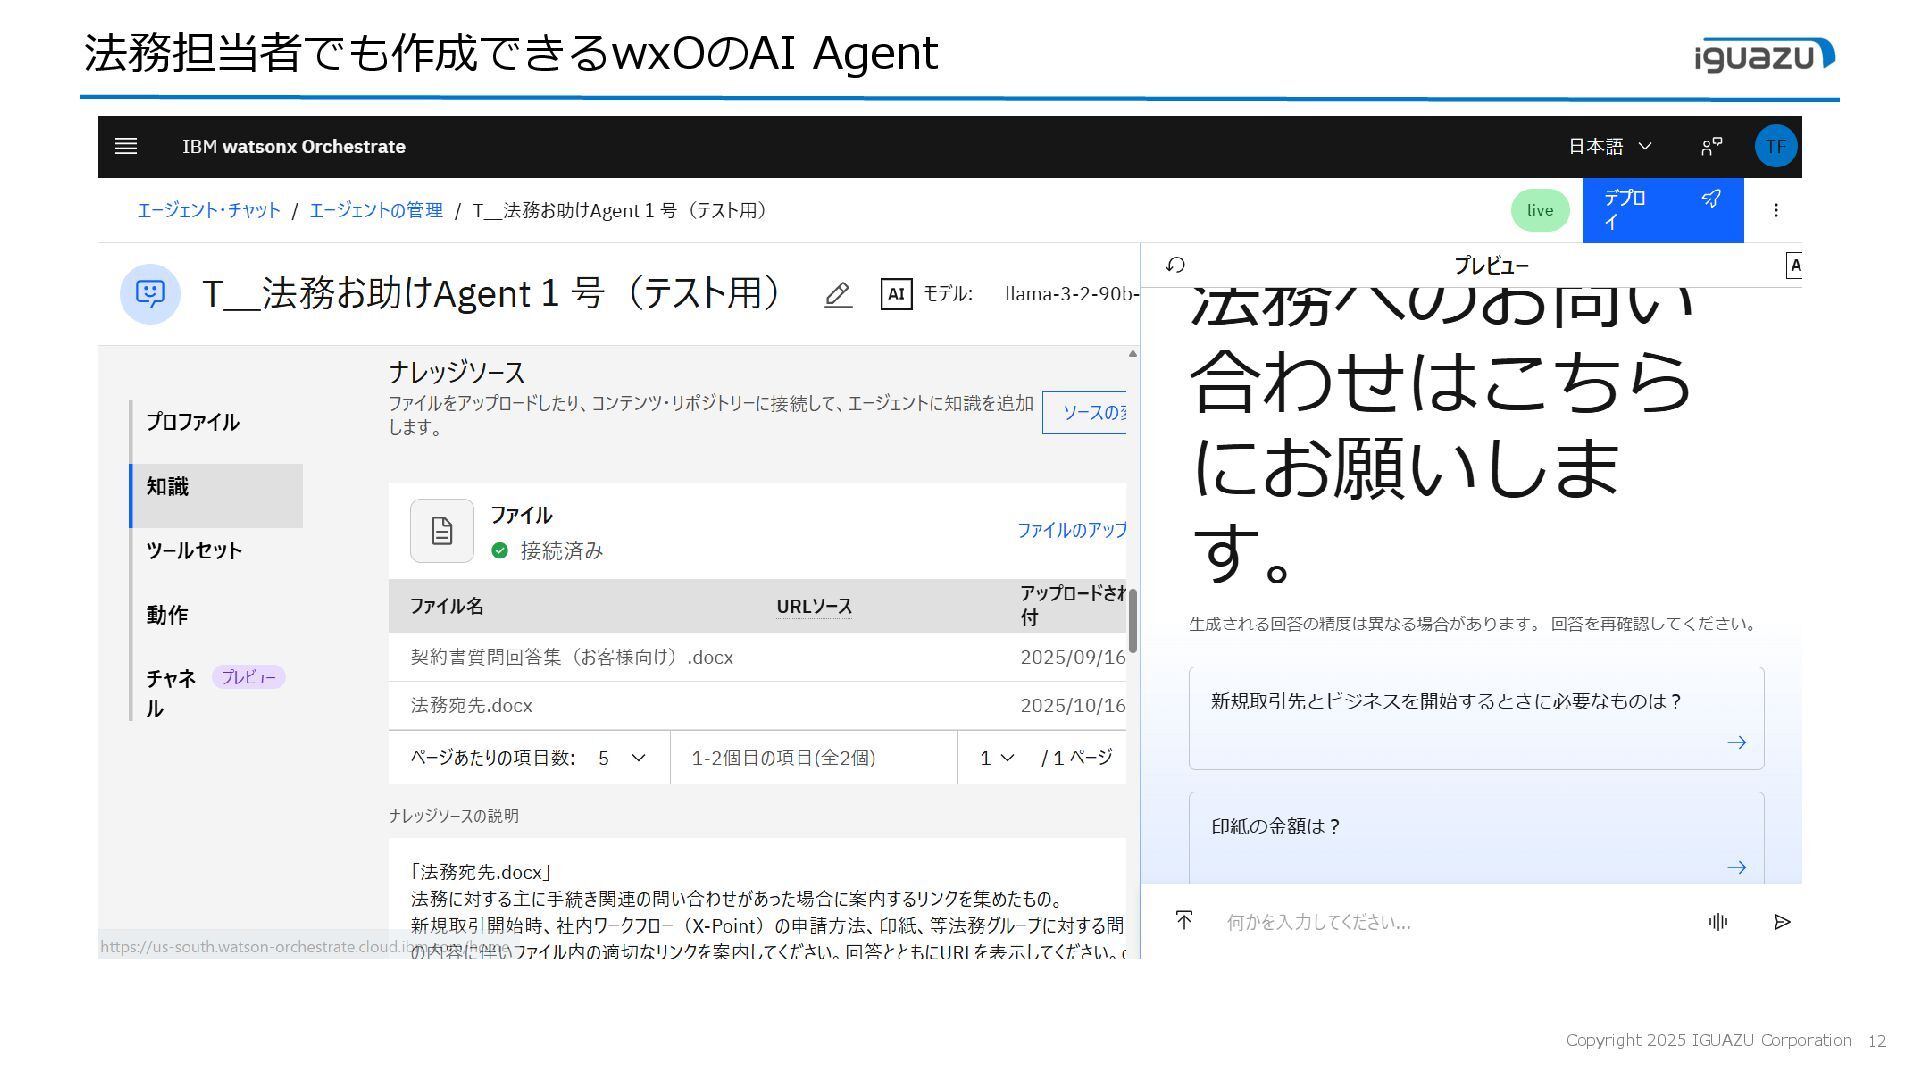This screenshot has width=1920, height=1080.
Task: Click the upload file icon in chat
Action: 1184,921
